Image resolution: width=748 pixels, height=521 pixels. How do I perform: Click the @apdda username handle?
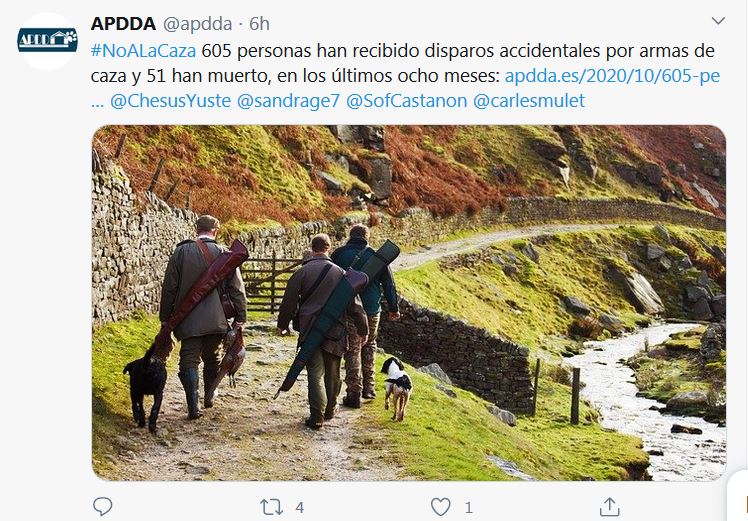(x=197, y=24)
